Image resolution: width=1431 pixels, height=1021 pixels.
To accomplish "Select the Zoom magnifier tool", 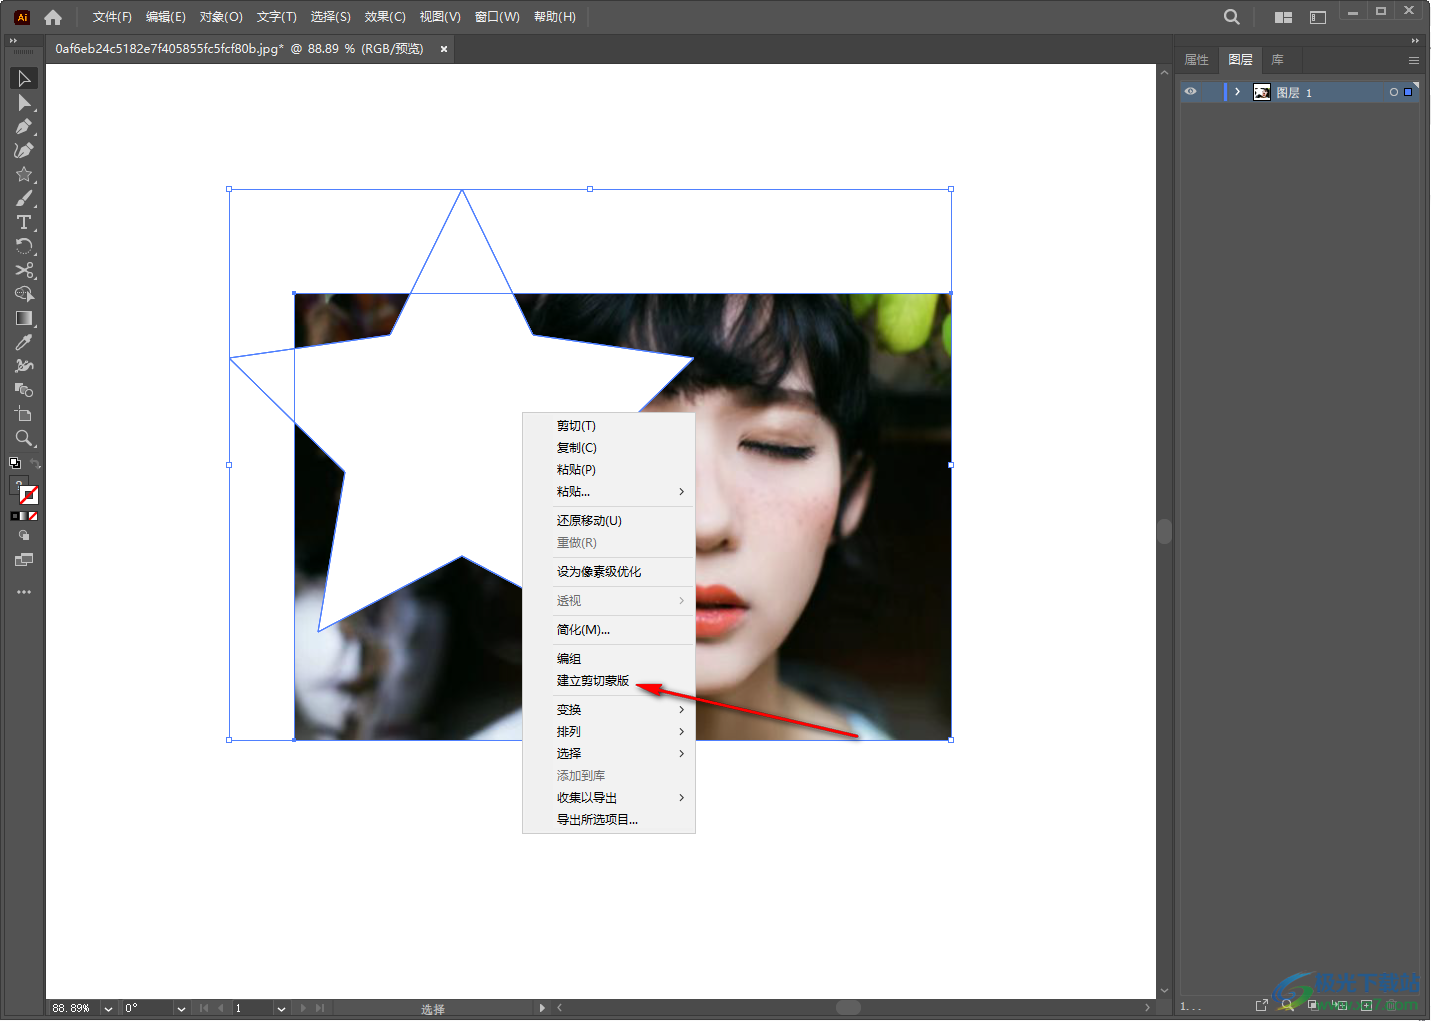I will click(24, 438).
